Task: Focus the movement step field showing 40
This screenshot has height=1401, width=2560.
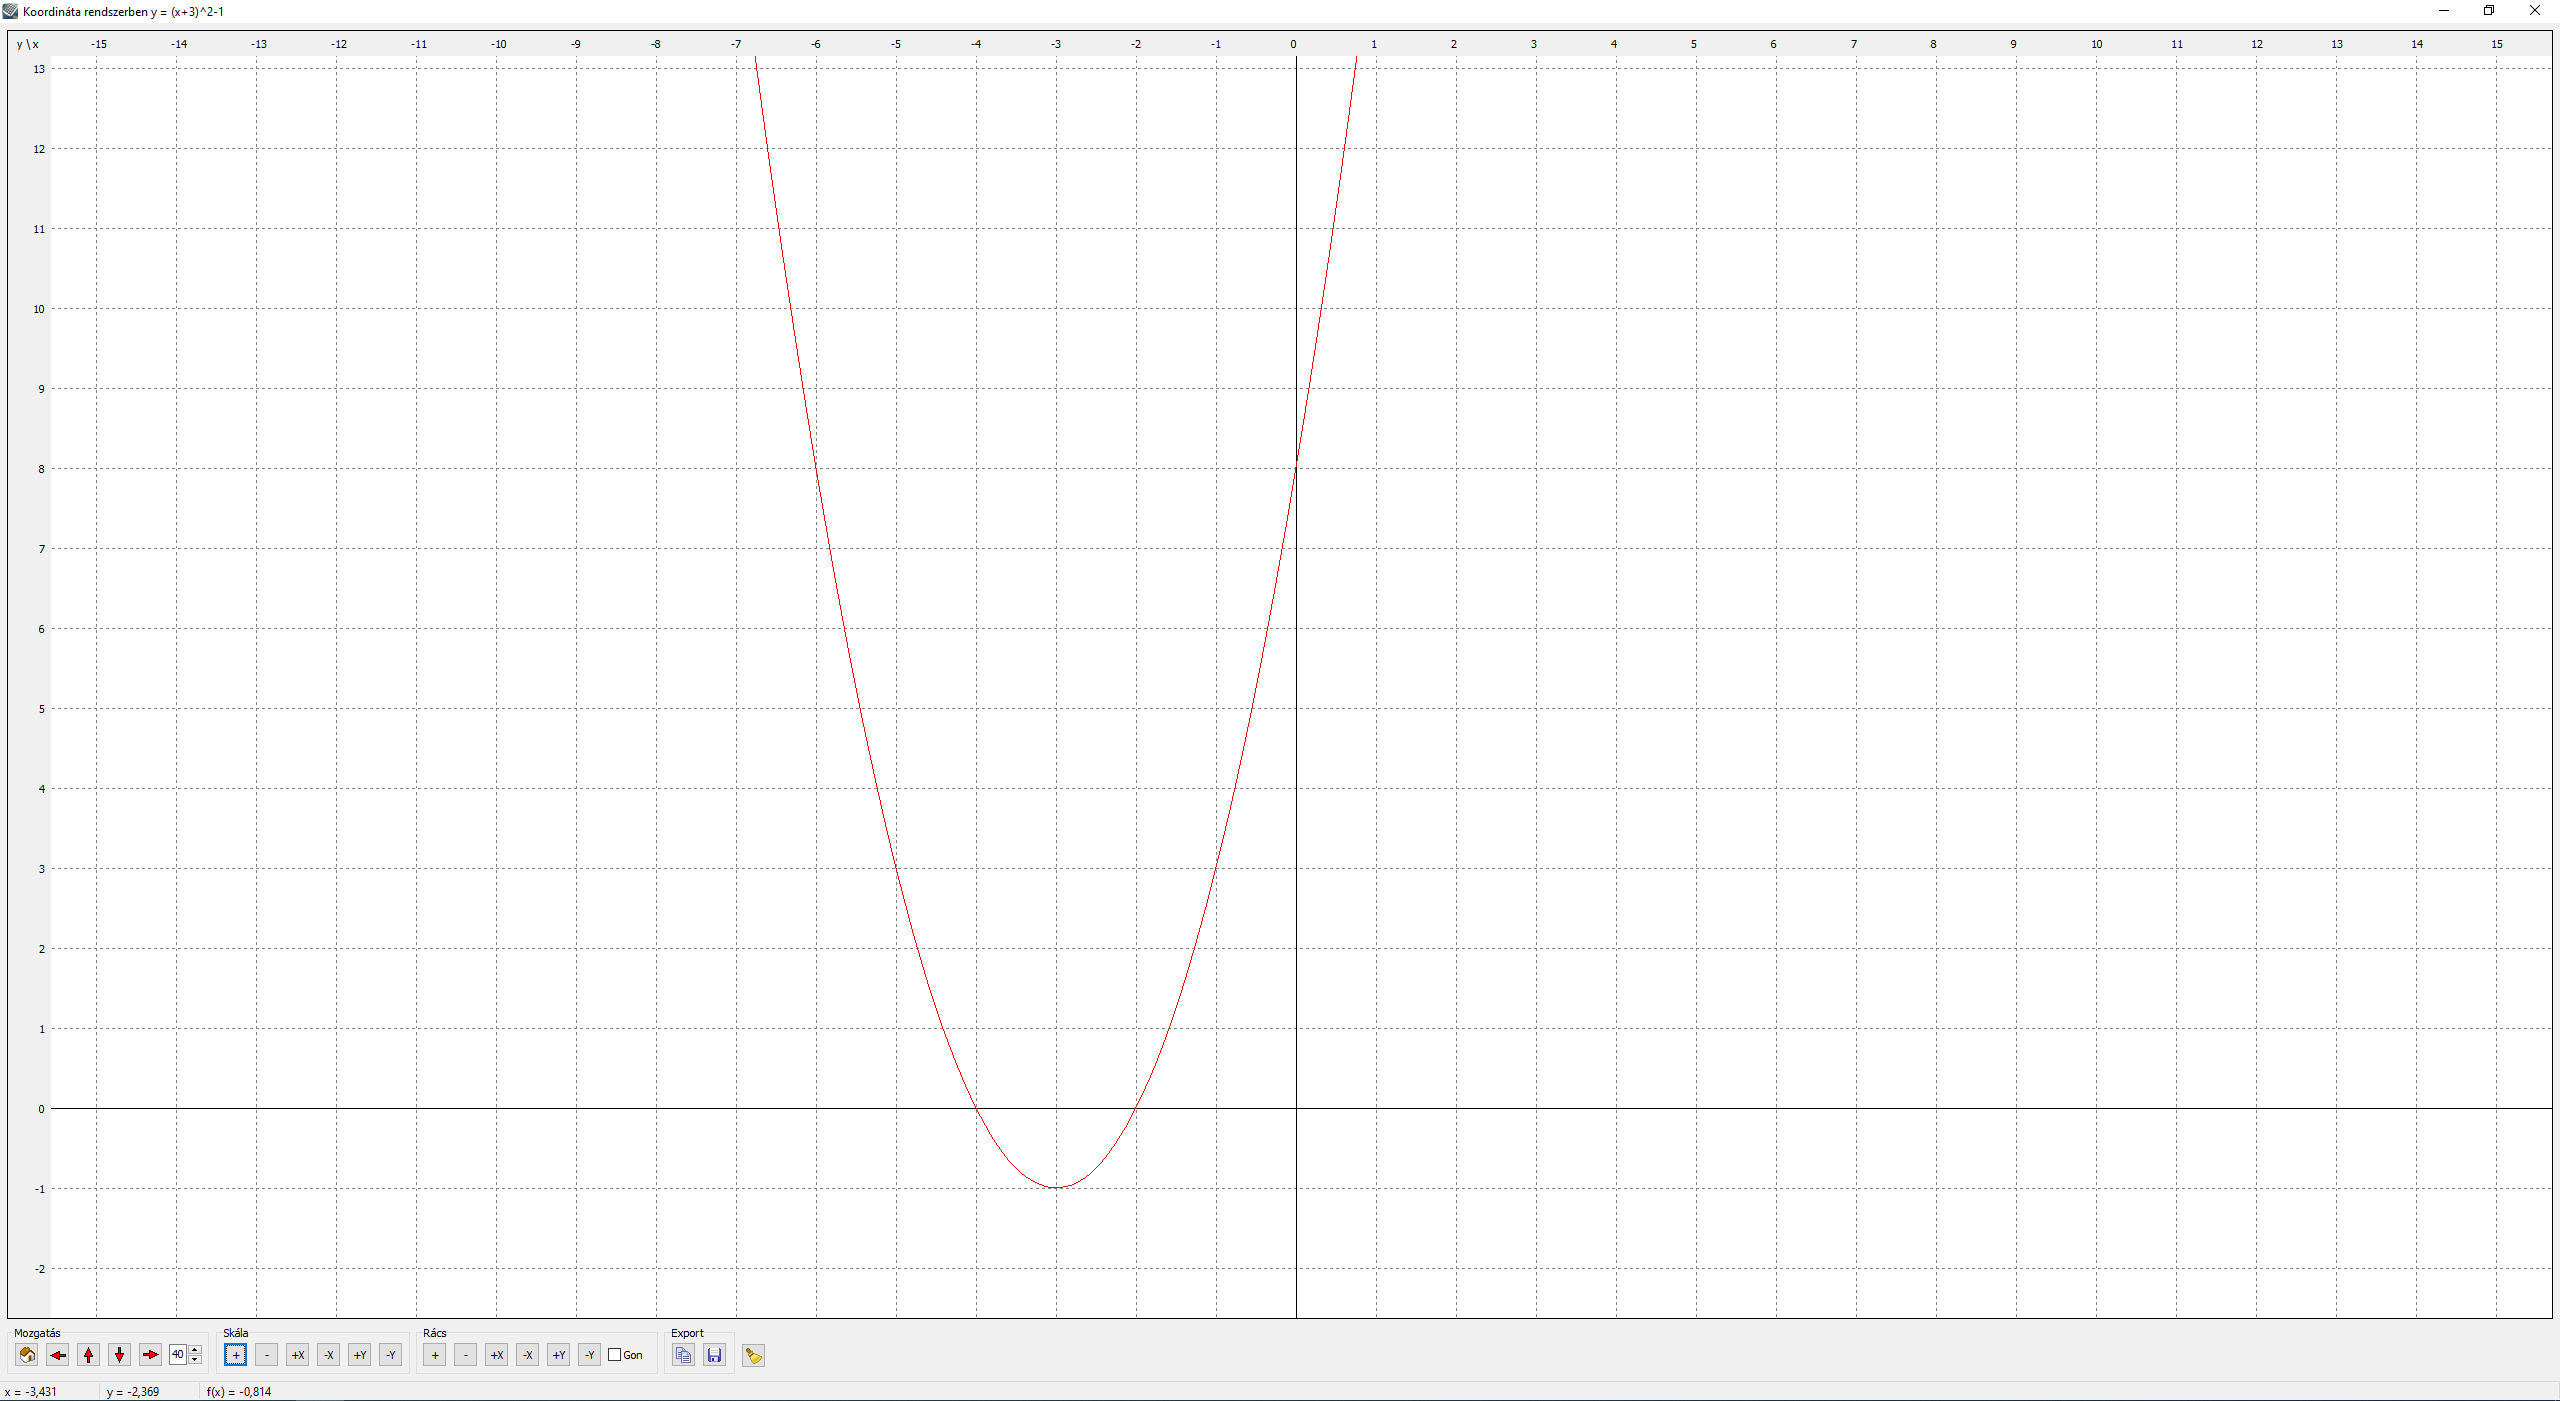Action: (178, 1355)
